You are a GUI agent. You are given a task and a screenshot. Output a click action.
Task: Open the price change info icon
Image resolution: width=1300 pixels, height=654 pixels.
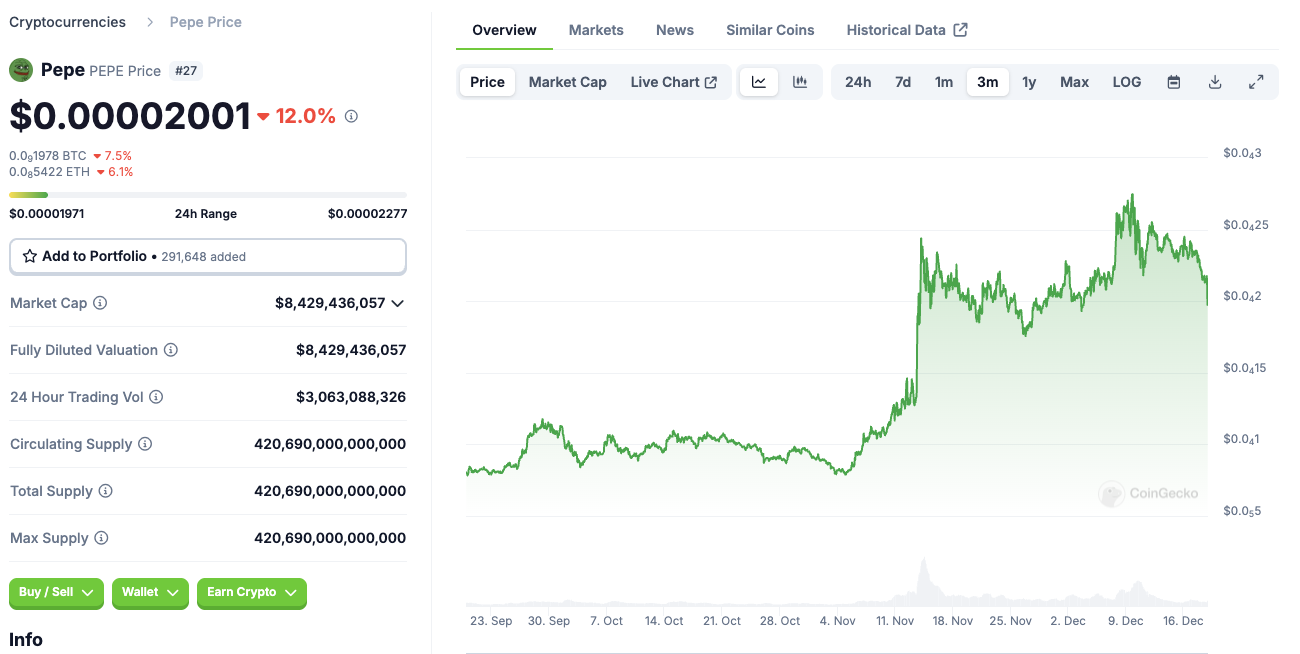[x=351, y=116]
